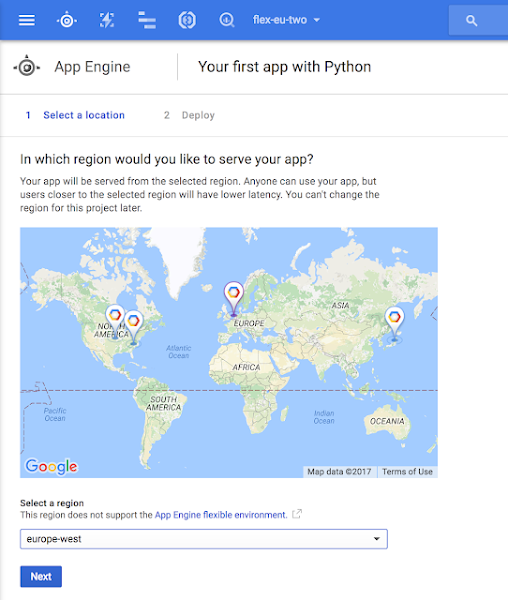Open the pinned bars icon in top bar

click(147, 20)
